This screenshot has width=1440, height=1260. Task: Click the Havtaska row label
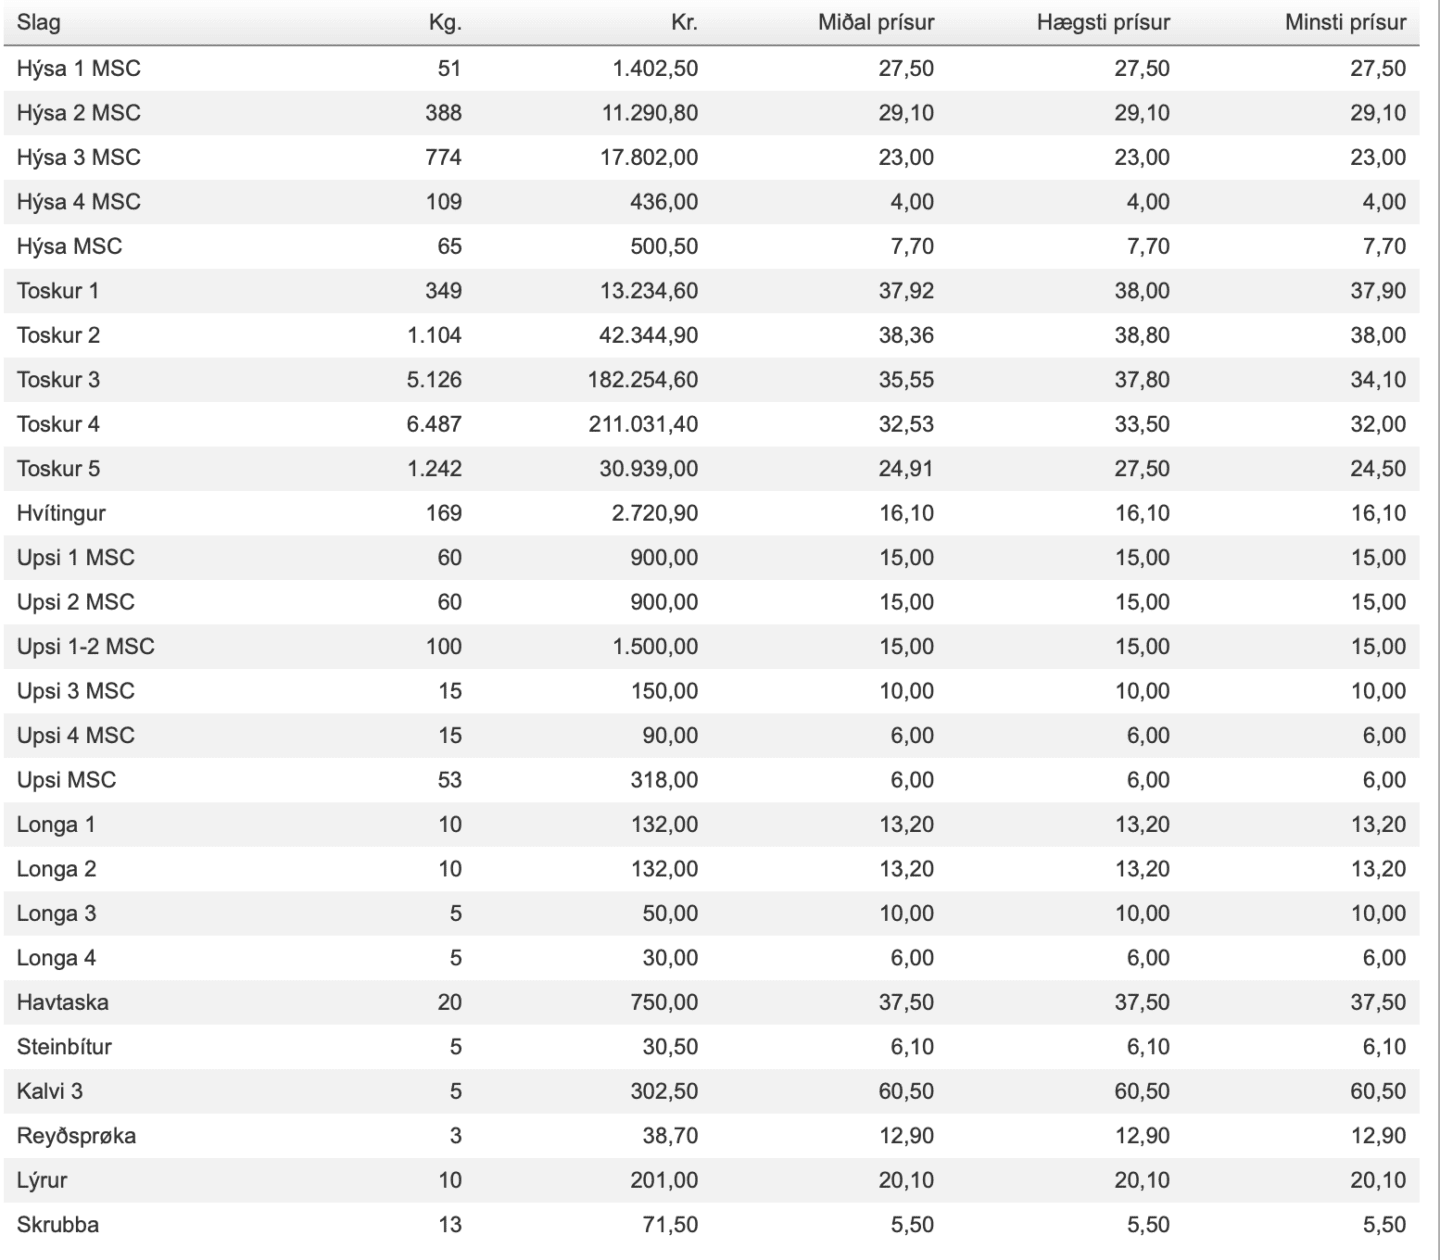click(62, 1002)
